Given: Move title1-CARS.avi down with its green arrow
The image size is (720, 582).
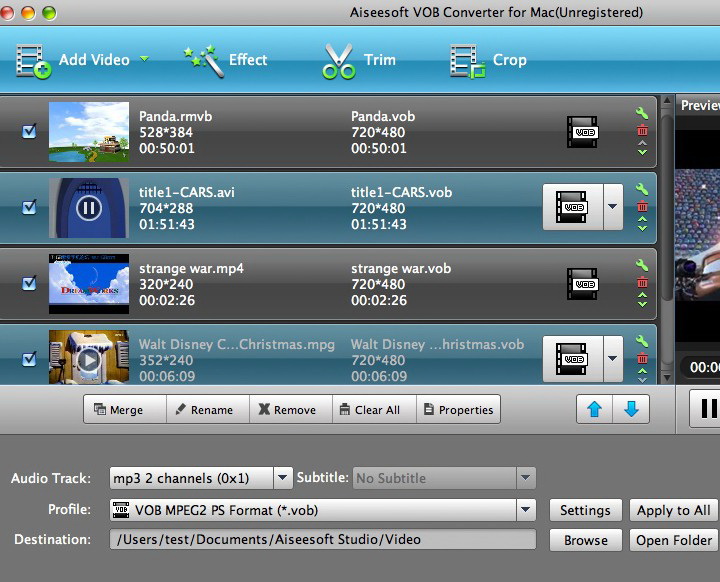Looking at the screenshot, I should click(x=642, y=227).
